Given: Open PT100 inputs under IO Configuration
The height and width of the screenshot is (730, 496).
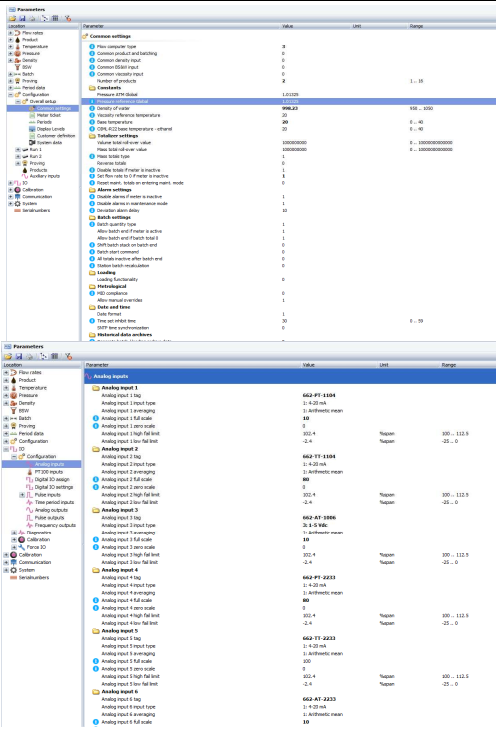Looking at the screenshot, I should pos(48,472).
